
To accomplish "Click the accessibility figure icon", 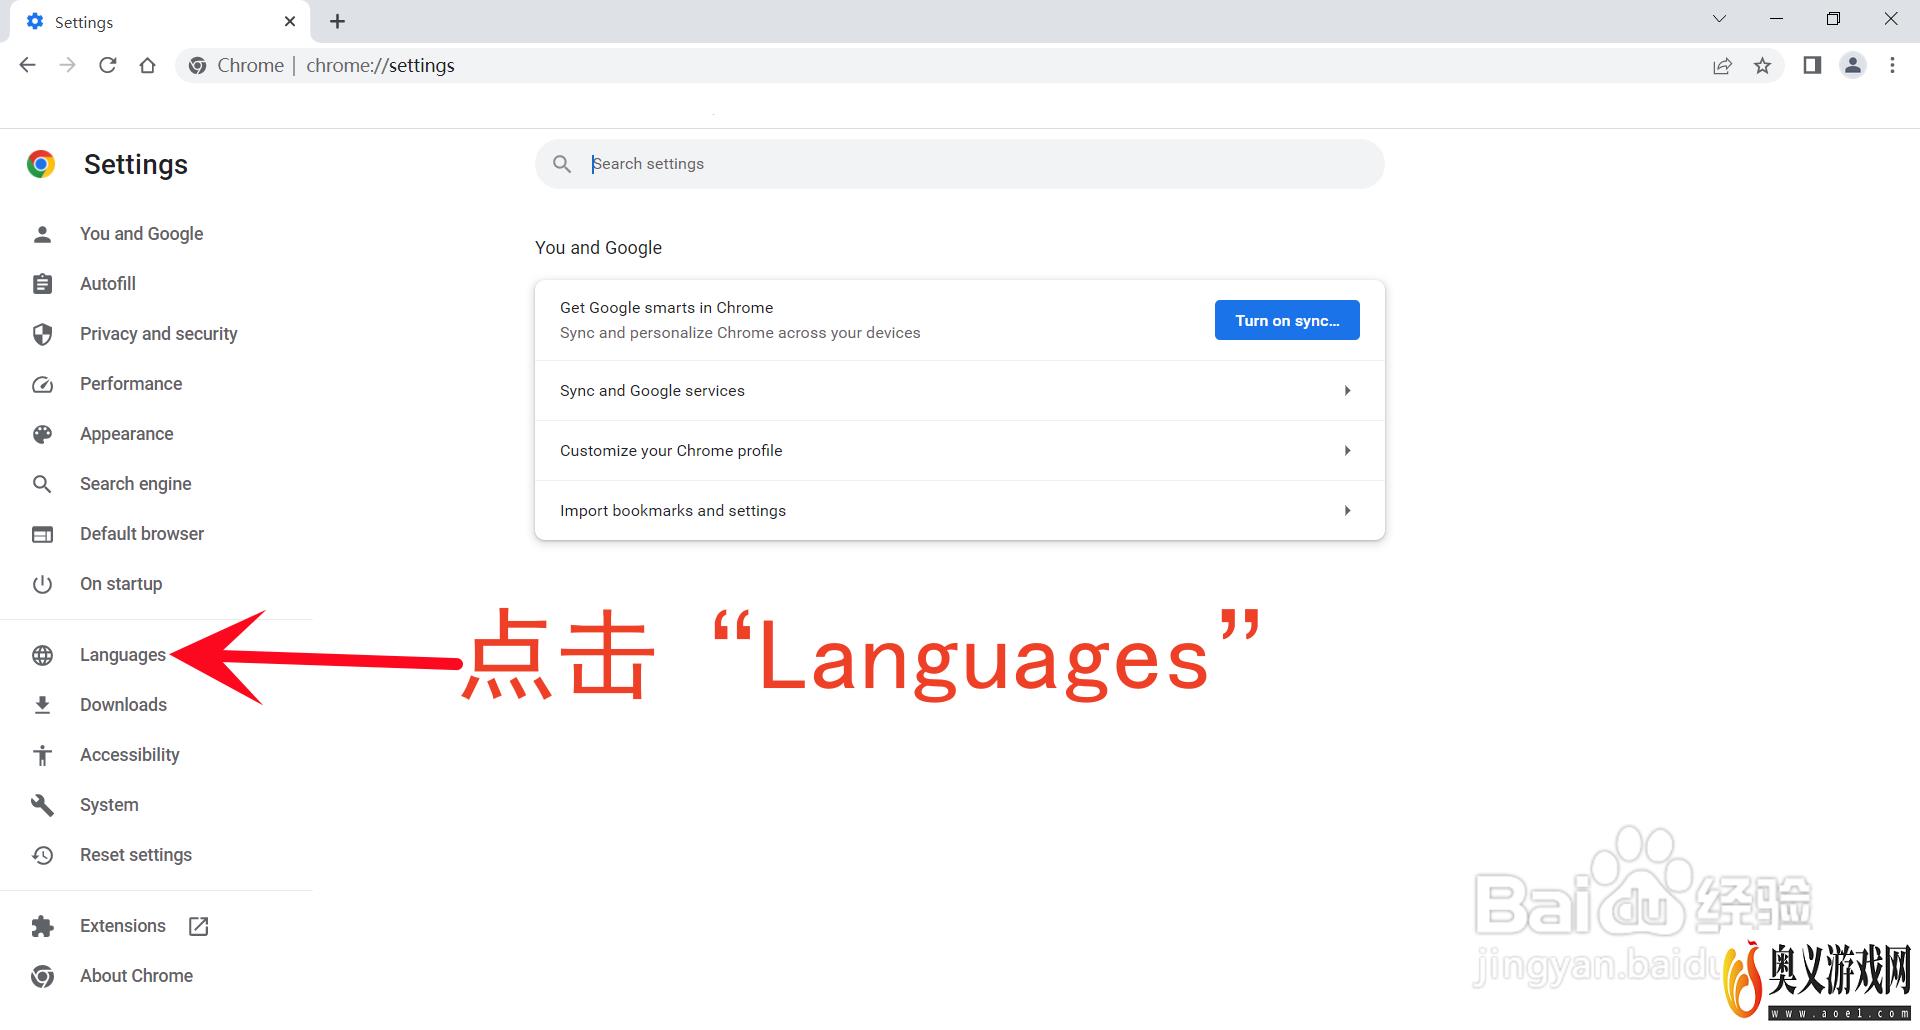I will click(42, 755).
